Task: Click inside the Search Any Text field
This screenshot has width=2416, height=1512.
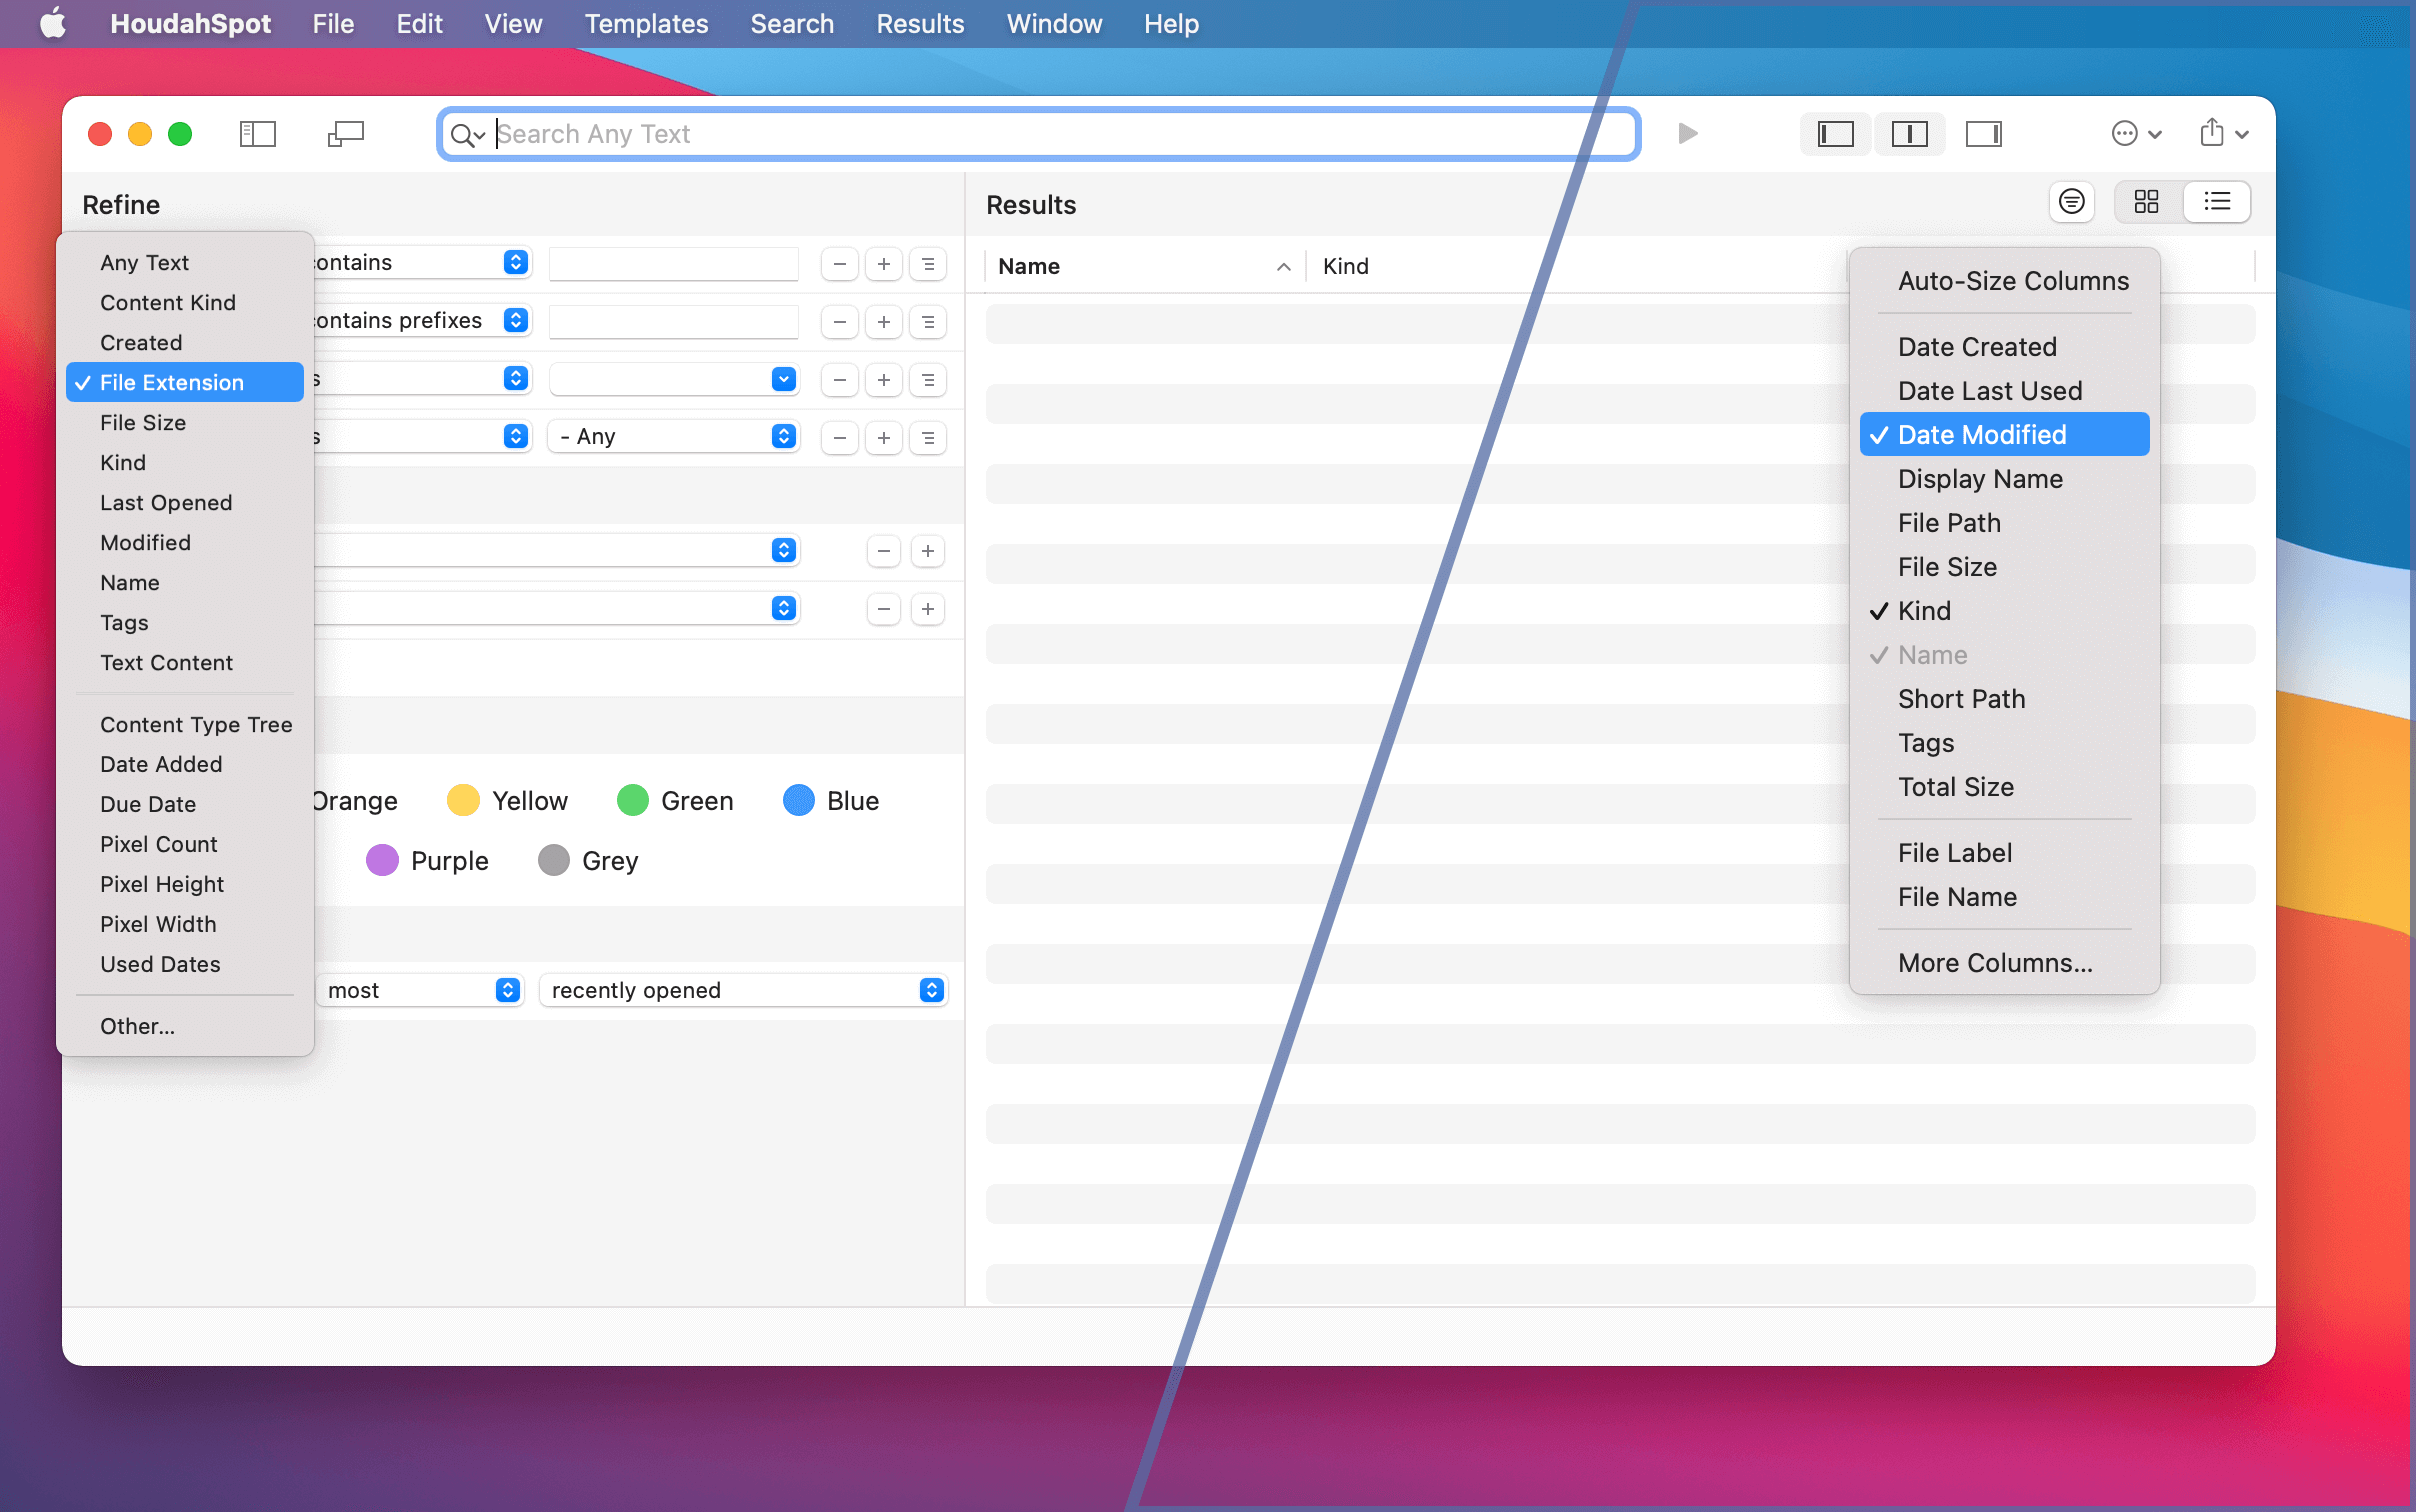Action: coord(1000,133)
